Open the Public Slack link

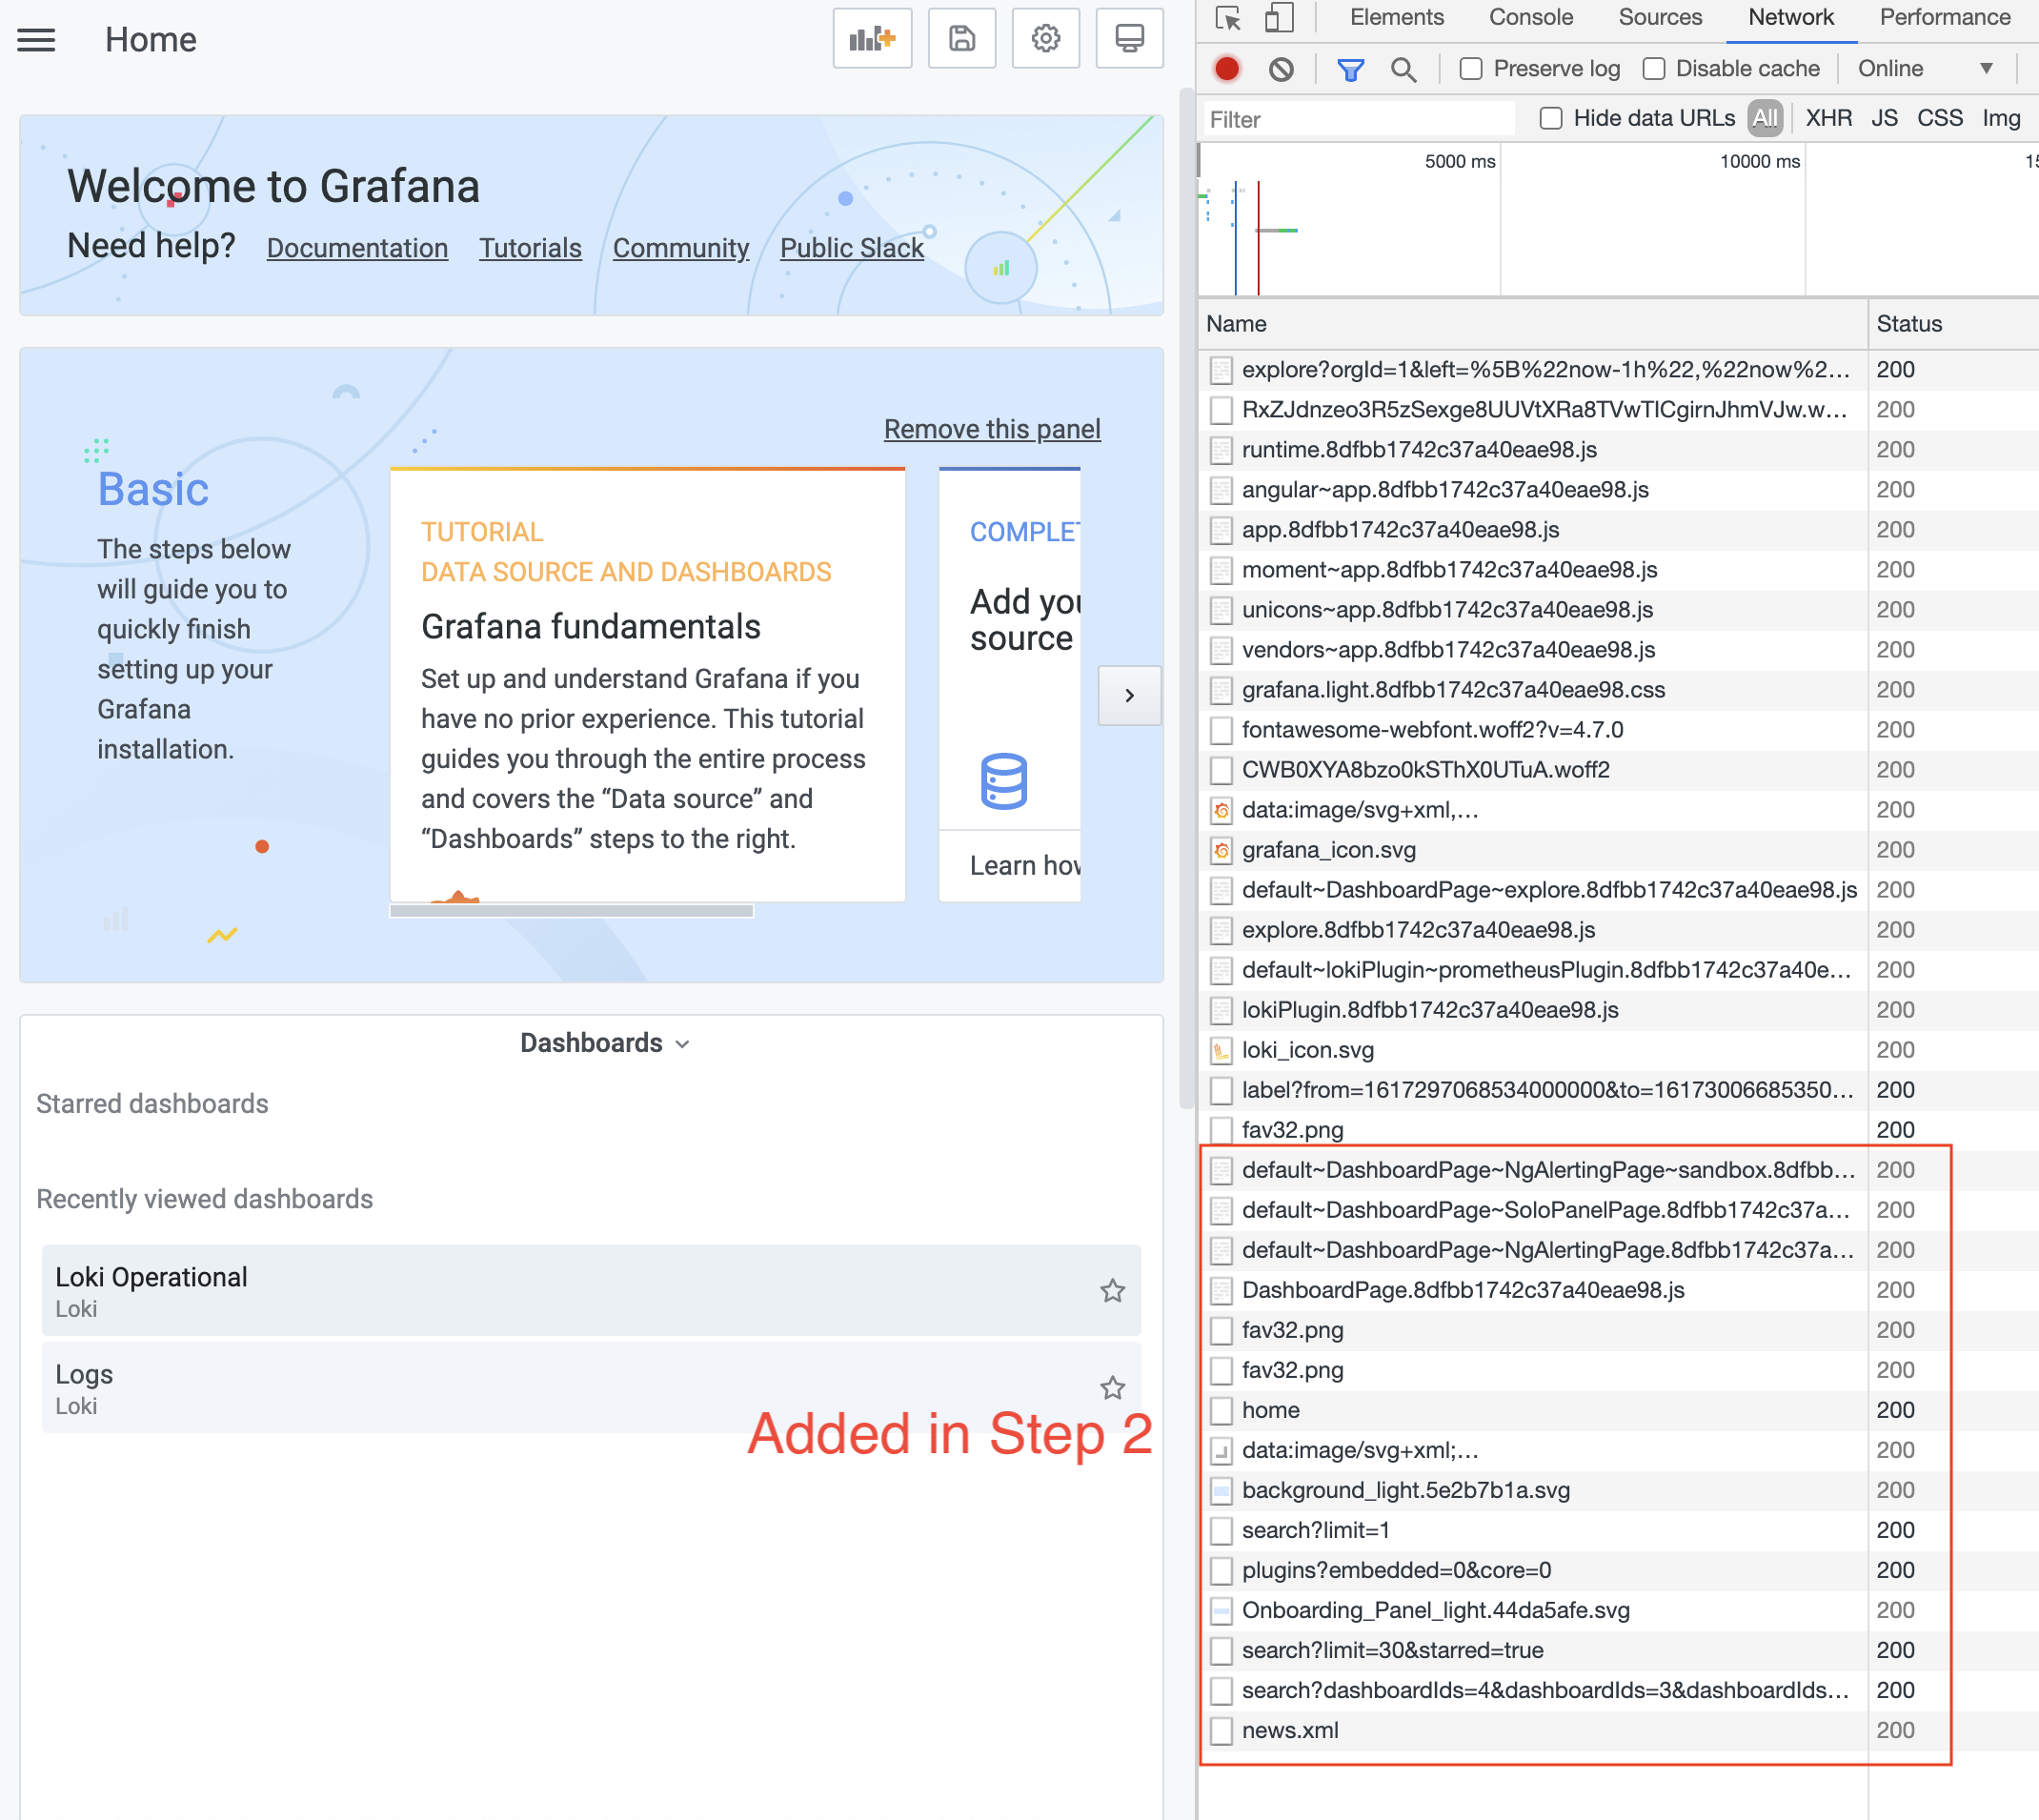[x=851, y=248]
